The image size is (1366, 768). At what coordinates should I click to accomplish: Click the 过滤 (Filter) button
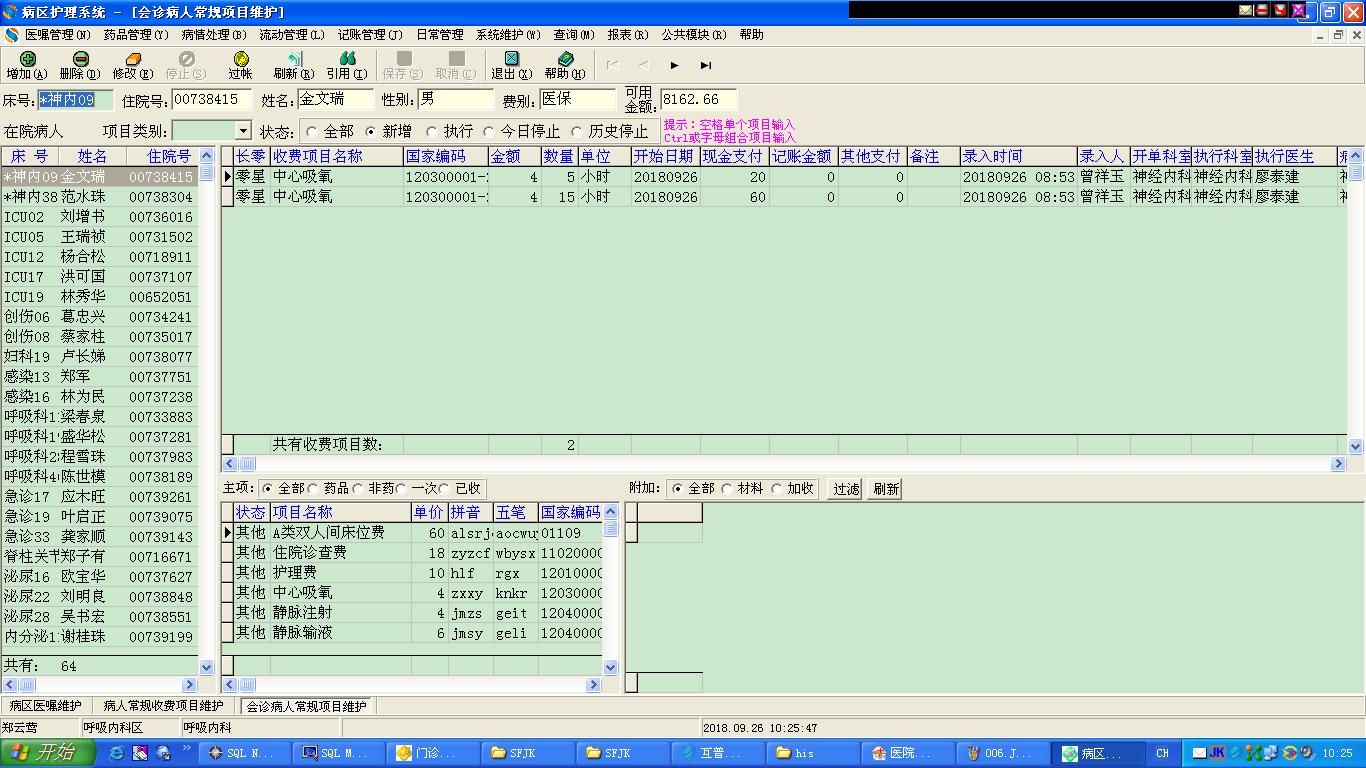846,489
